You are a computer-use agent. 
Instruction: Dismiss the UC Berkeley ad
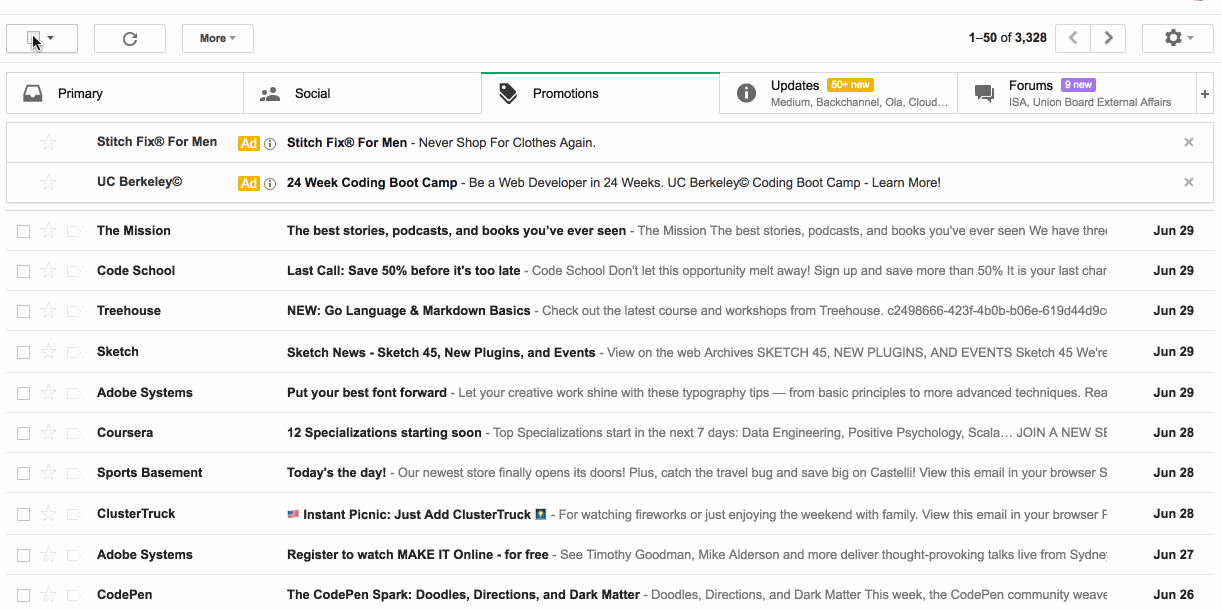1189,182
